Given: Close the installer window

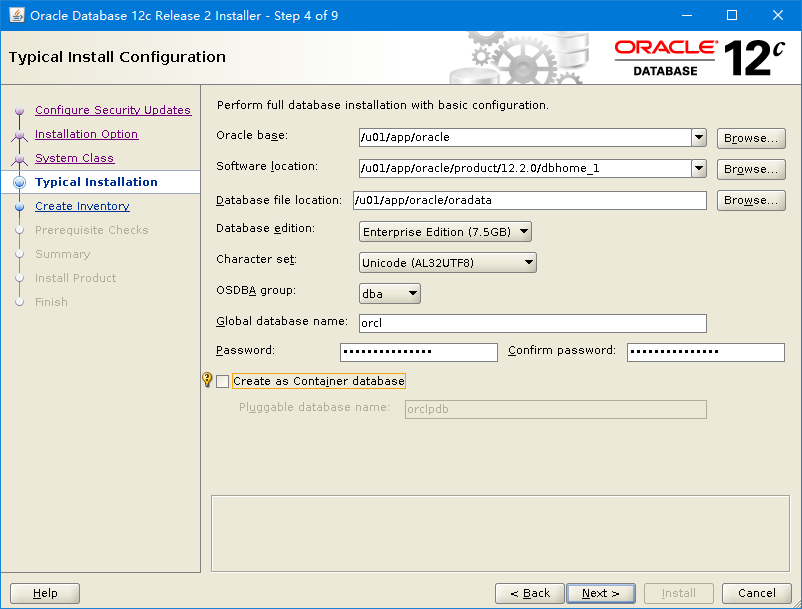Looking at the screenshot, I should click(777, 15).
